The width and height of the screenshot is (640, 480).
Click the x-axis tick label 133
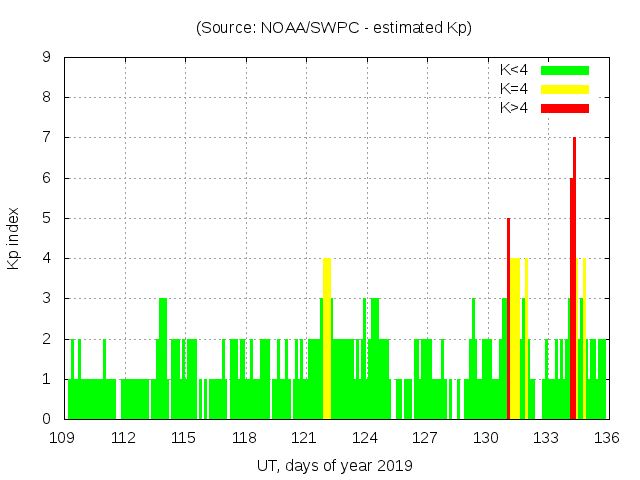coord(546,438)
